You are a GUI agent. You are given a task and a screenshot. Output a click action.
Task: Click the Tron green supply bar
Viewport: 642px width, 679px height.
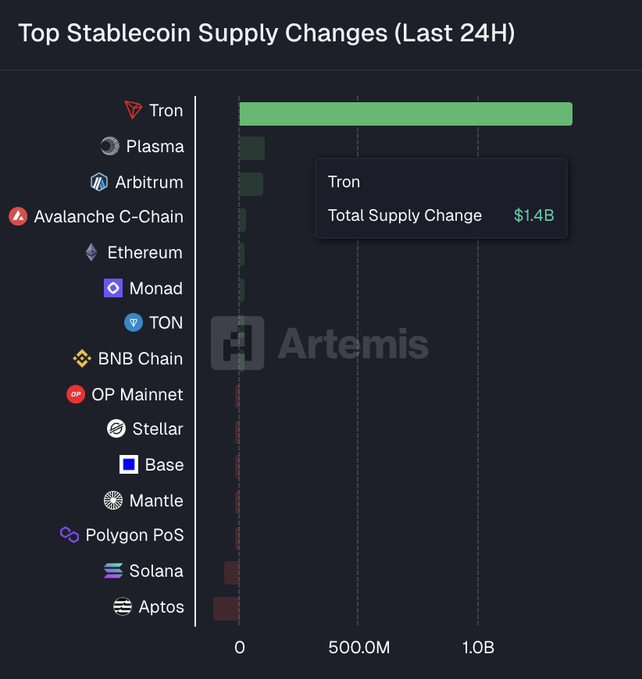[405, 113]
